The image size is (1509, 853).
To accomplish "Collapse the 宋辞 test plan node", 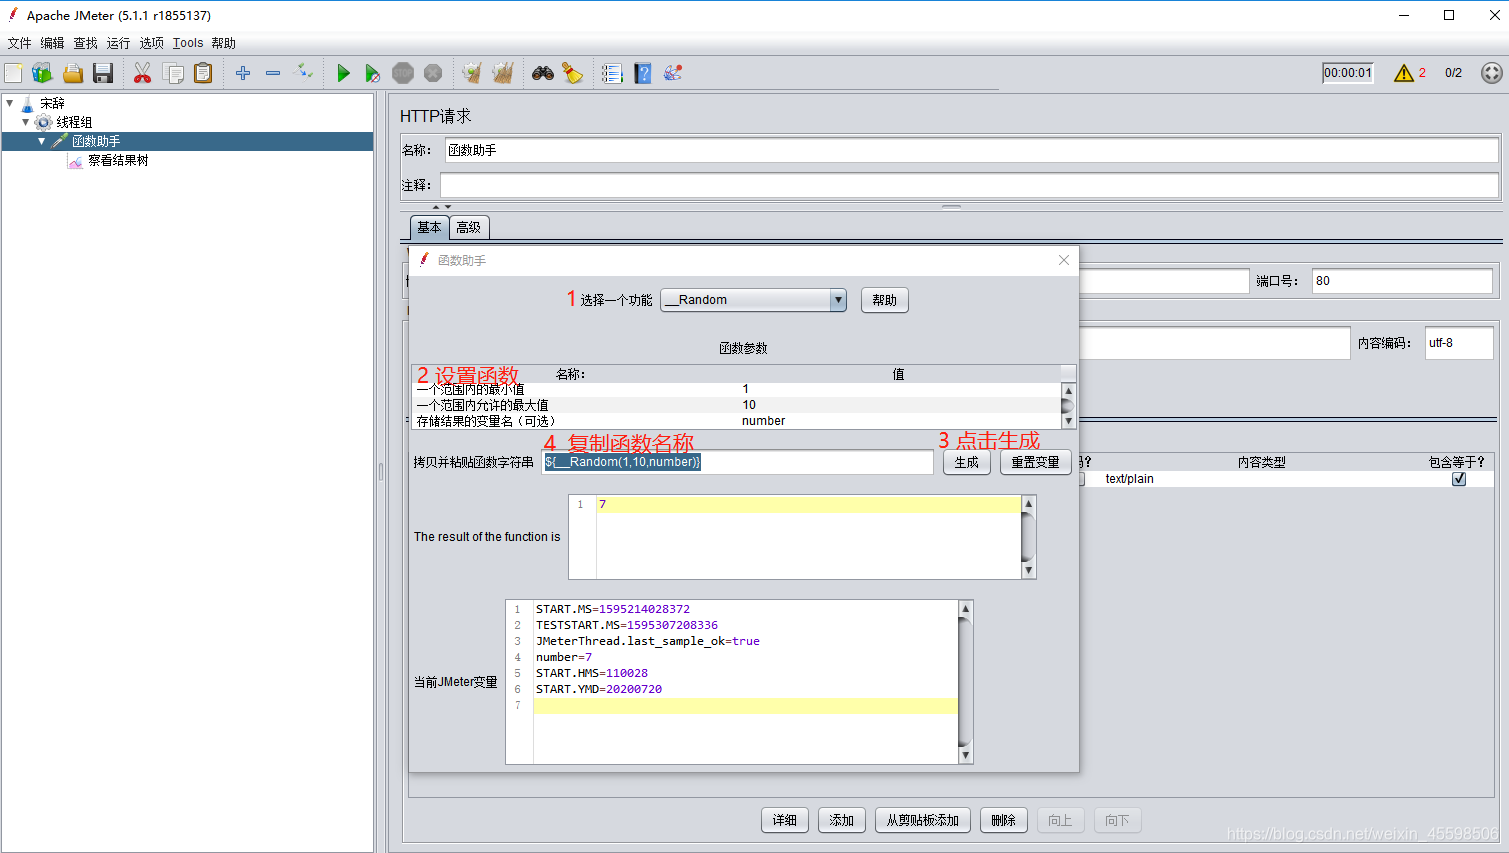I will tap(10, 103).
